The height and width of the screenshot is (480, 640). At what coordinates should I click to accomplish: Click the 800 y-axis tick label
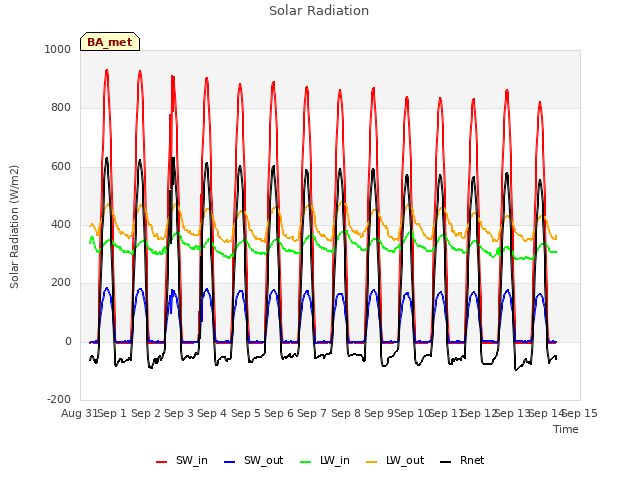coord(61,108)
